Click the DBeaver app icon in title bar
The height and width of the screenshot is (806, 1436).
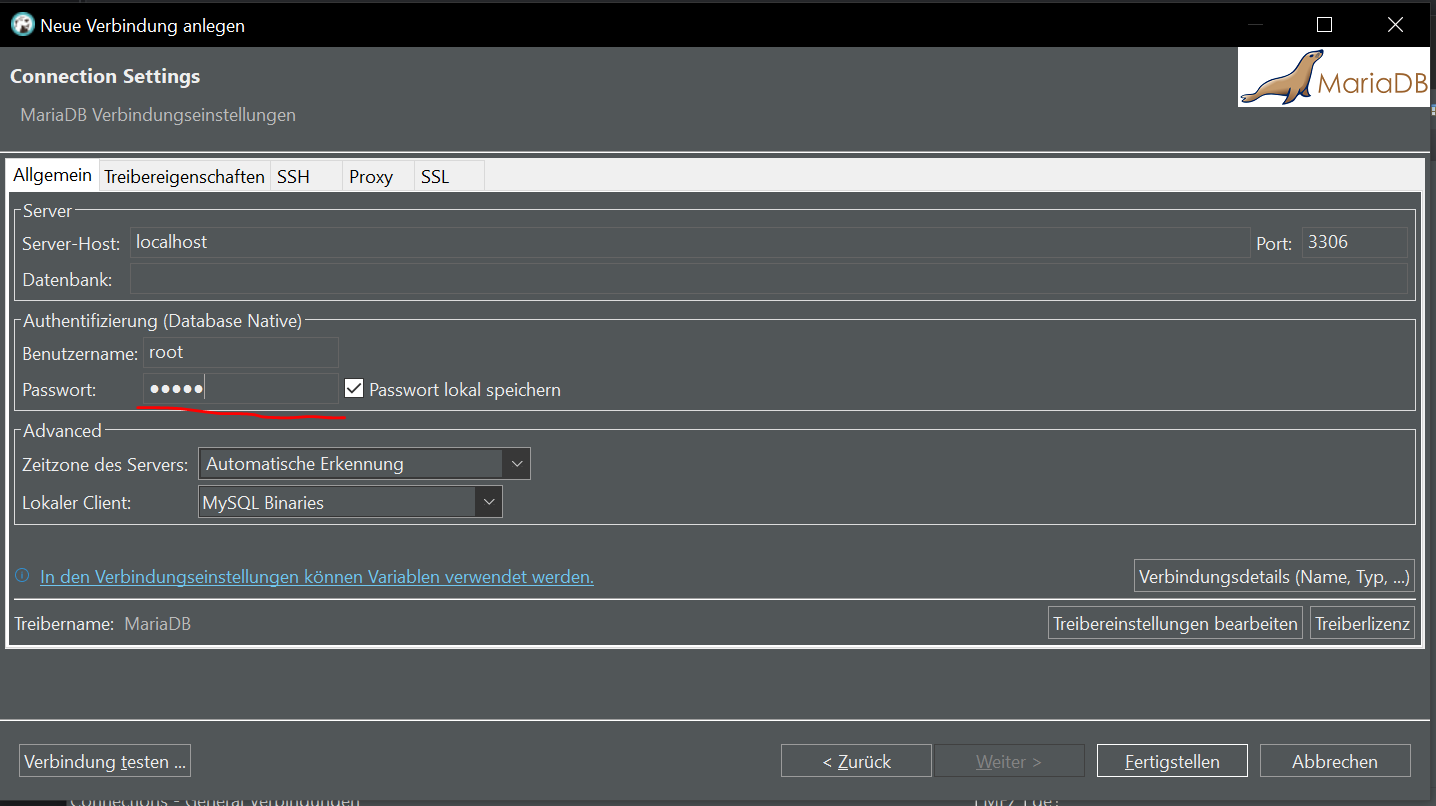coord(22,25)
